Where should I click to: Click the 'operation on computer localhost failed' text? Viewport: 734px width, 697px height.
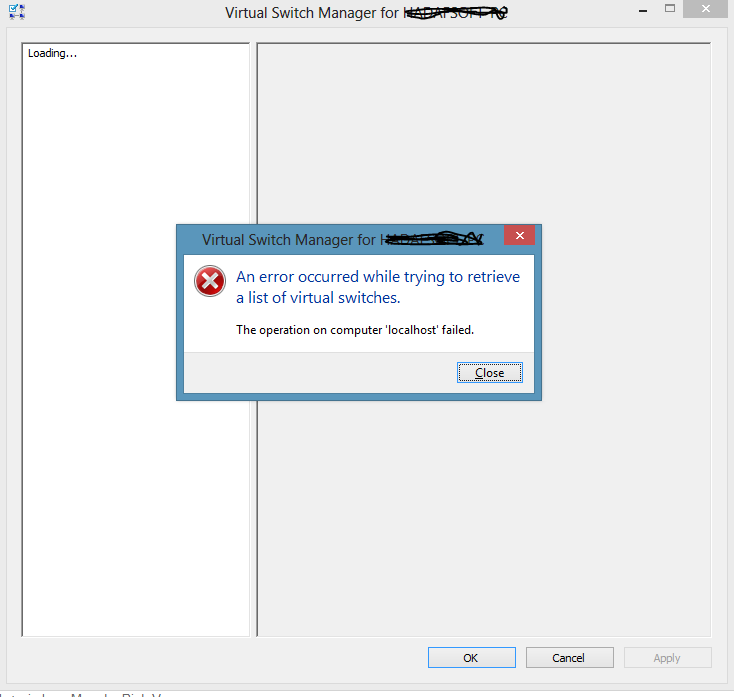click(355, 330)
